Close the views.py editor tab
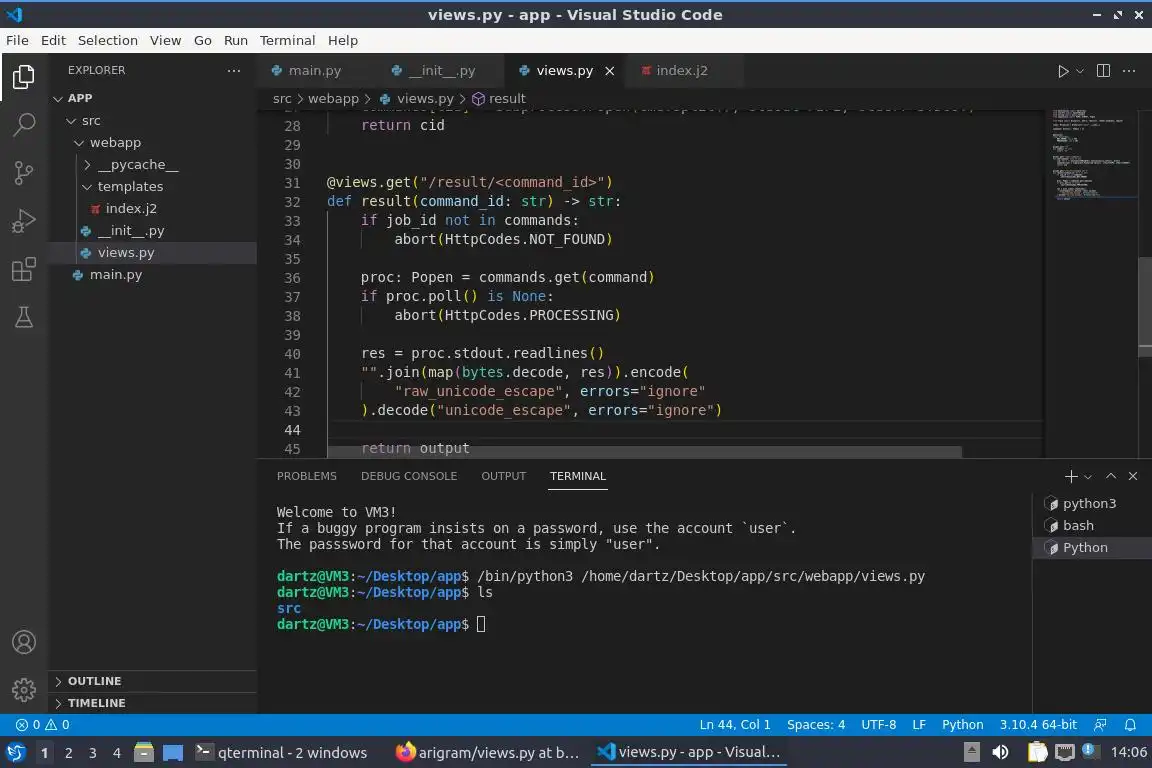 (x=609, y=71)
